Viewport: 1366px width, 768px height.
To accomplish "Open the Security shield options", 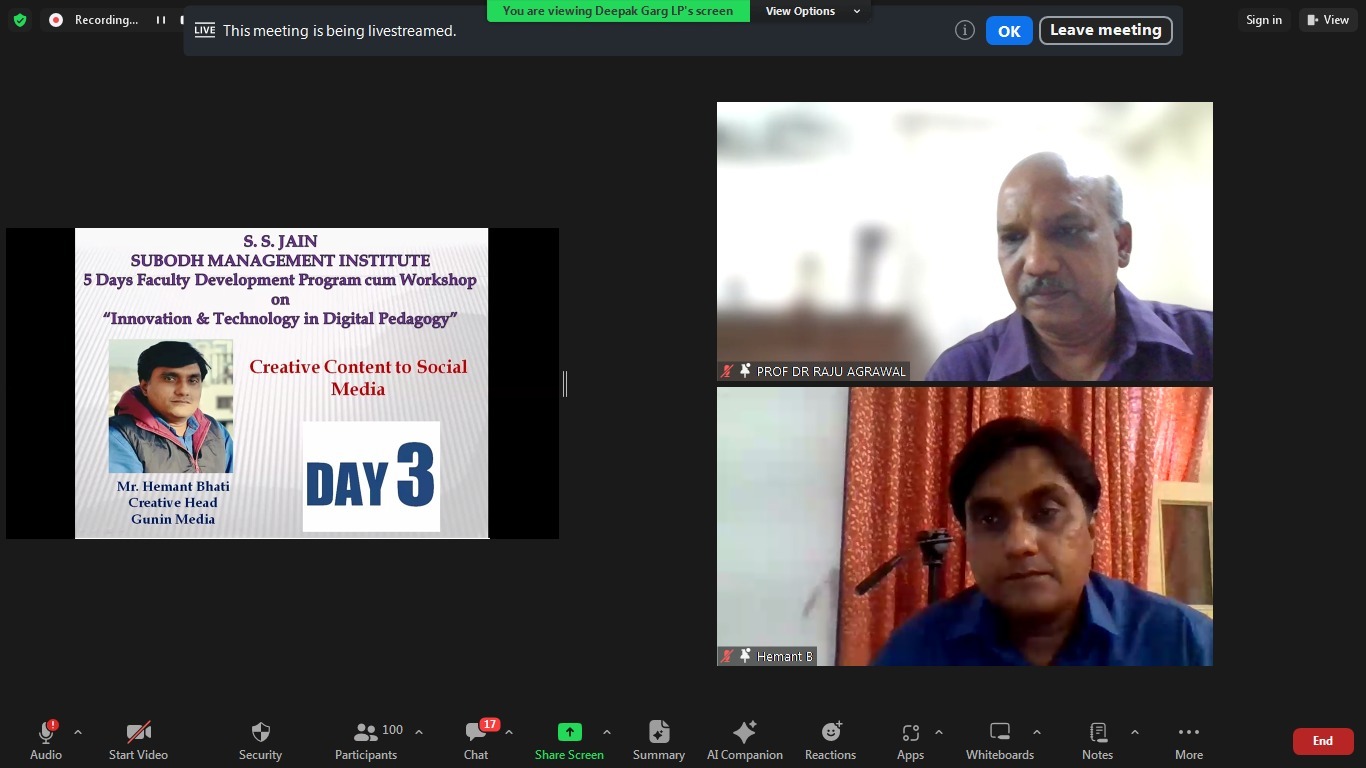I will pos(260,740).
